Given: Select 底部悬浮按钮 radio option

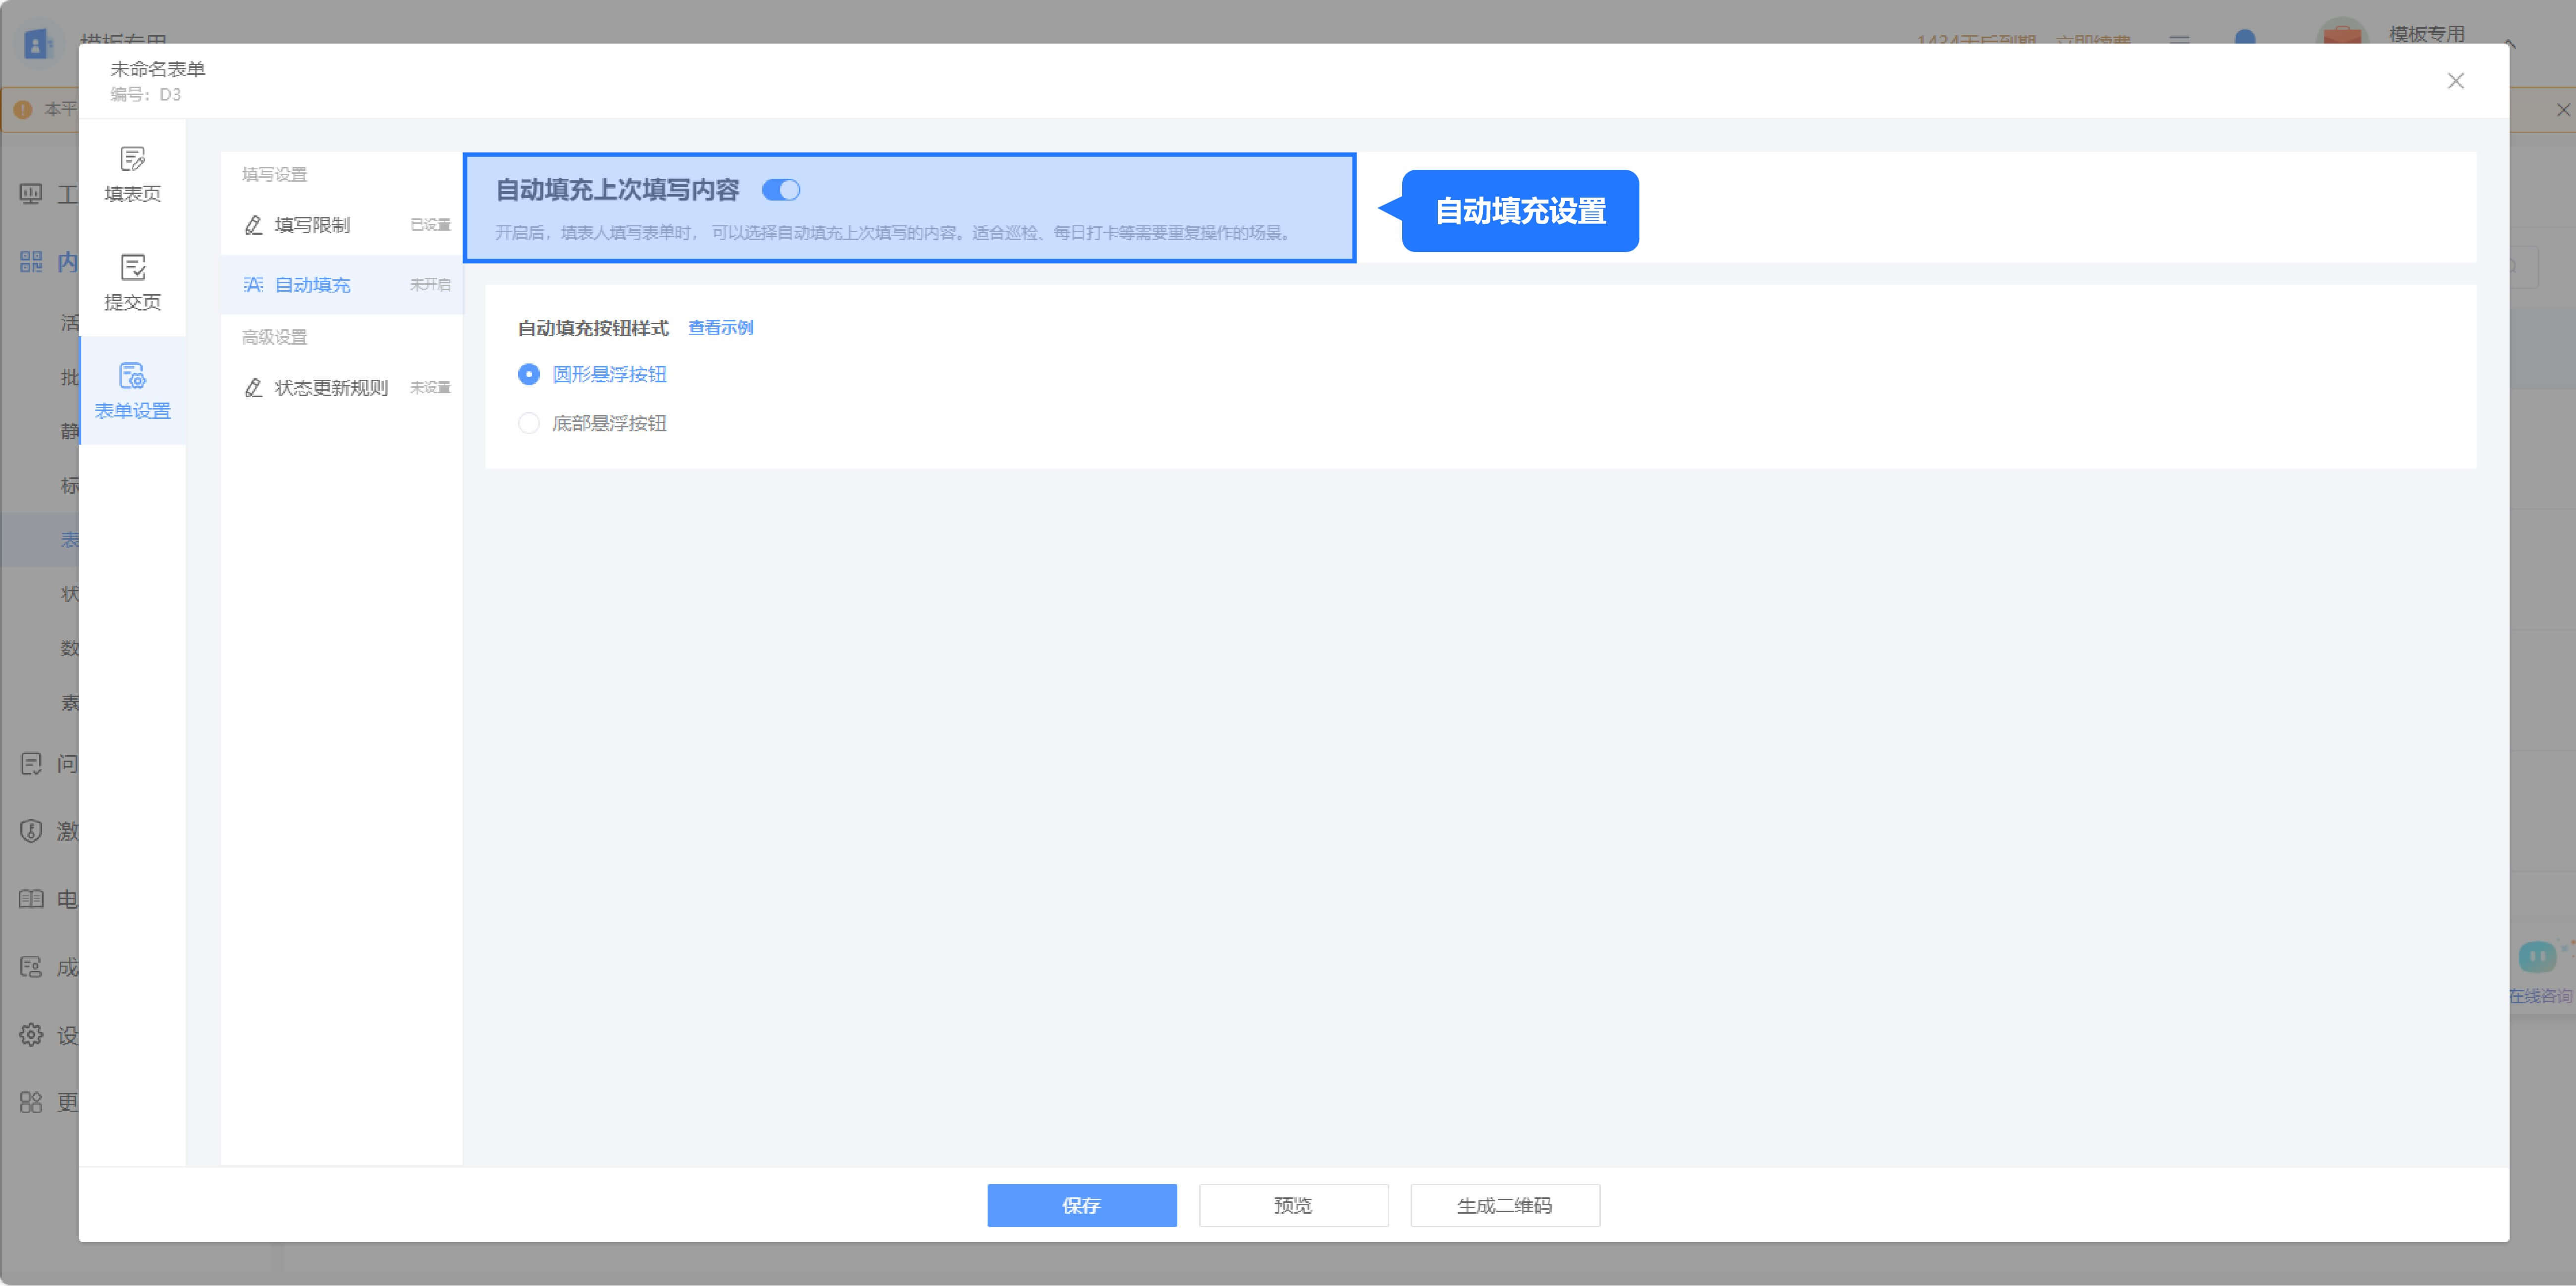Looking at the screenshot, I should 529,423.
